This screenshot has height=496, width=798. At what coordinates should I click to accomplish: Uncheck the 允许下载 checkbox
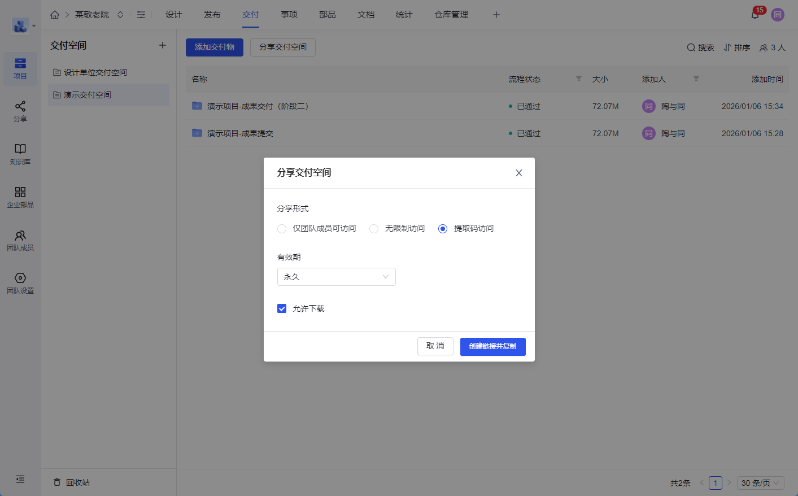pos(282,308)
